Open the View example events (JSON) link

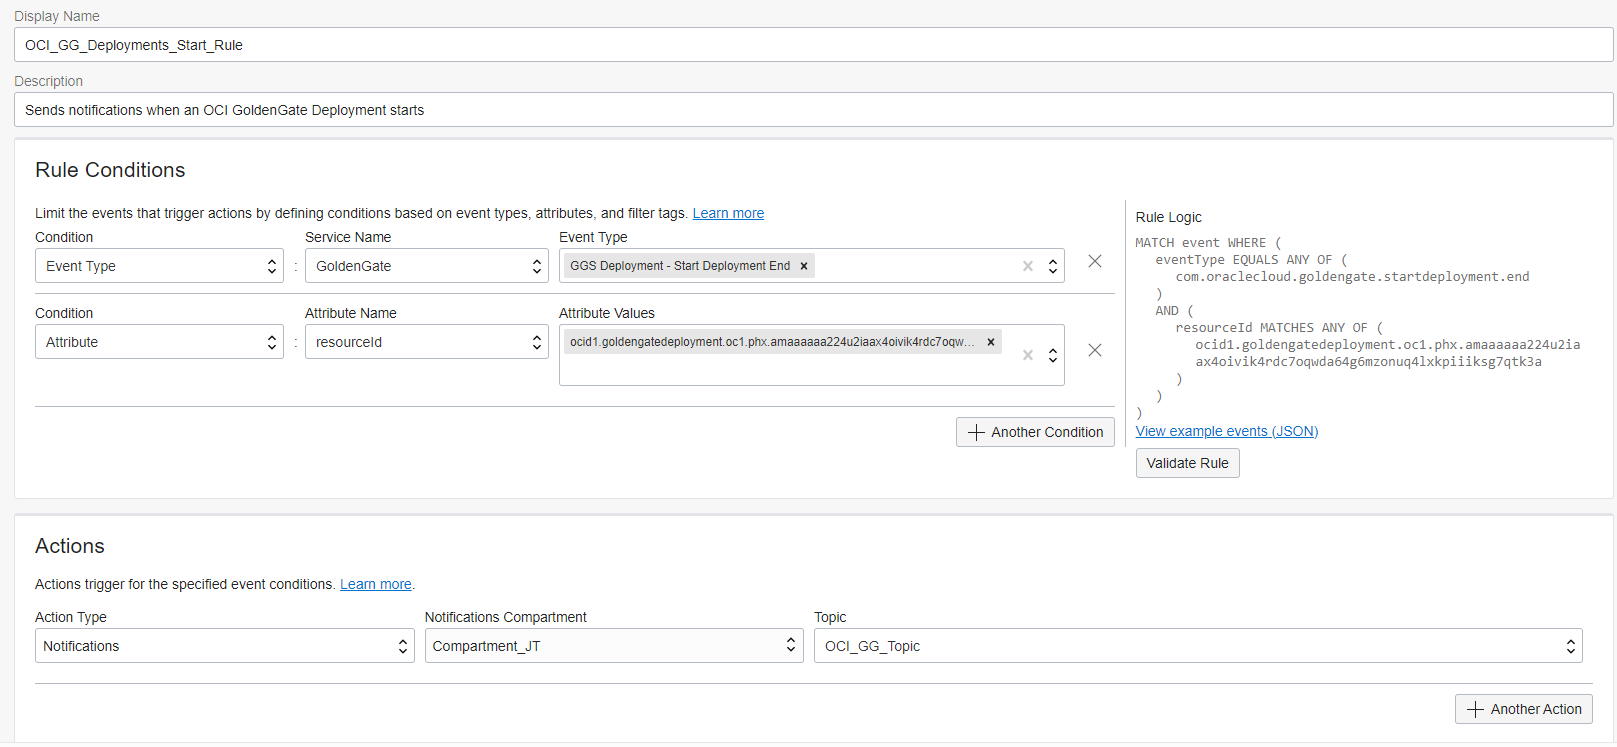(1226, 431)
